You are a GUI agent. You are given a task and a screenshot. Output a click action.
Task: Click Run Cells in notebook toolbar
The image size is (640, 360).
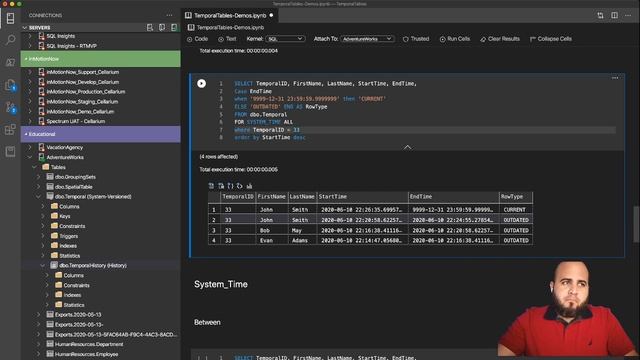coord(455,39)
